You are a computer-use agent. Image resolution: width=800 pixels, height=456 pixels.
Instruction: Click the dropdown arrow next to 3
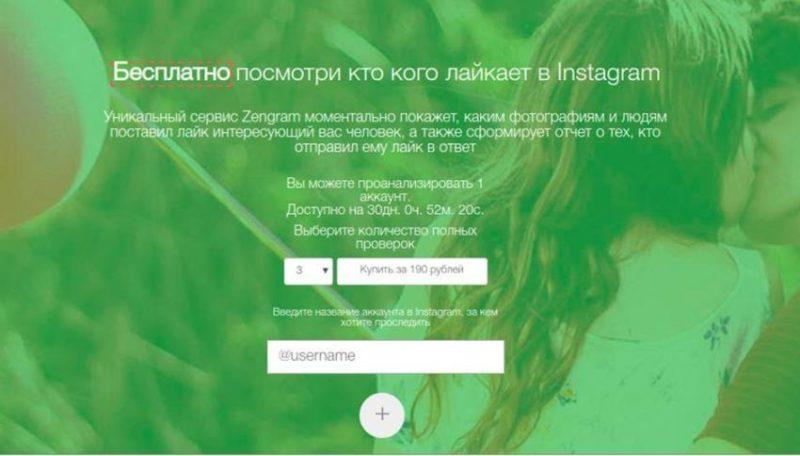(325, 271)
